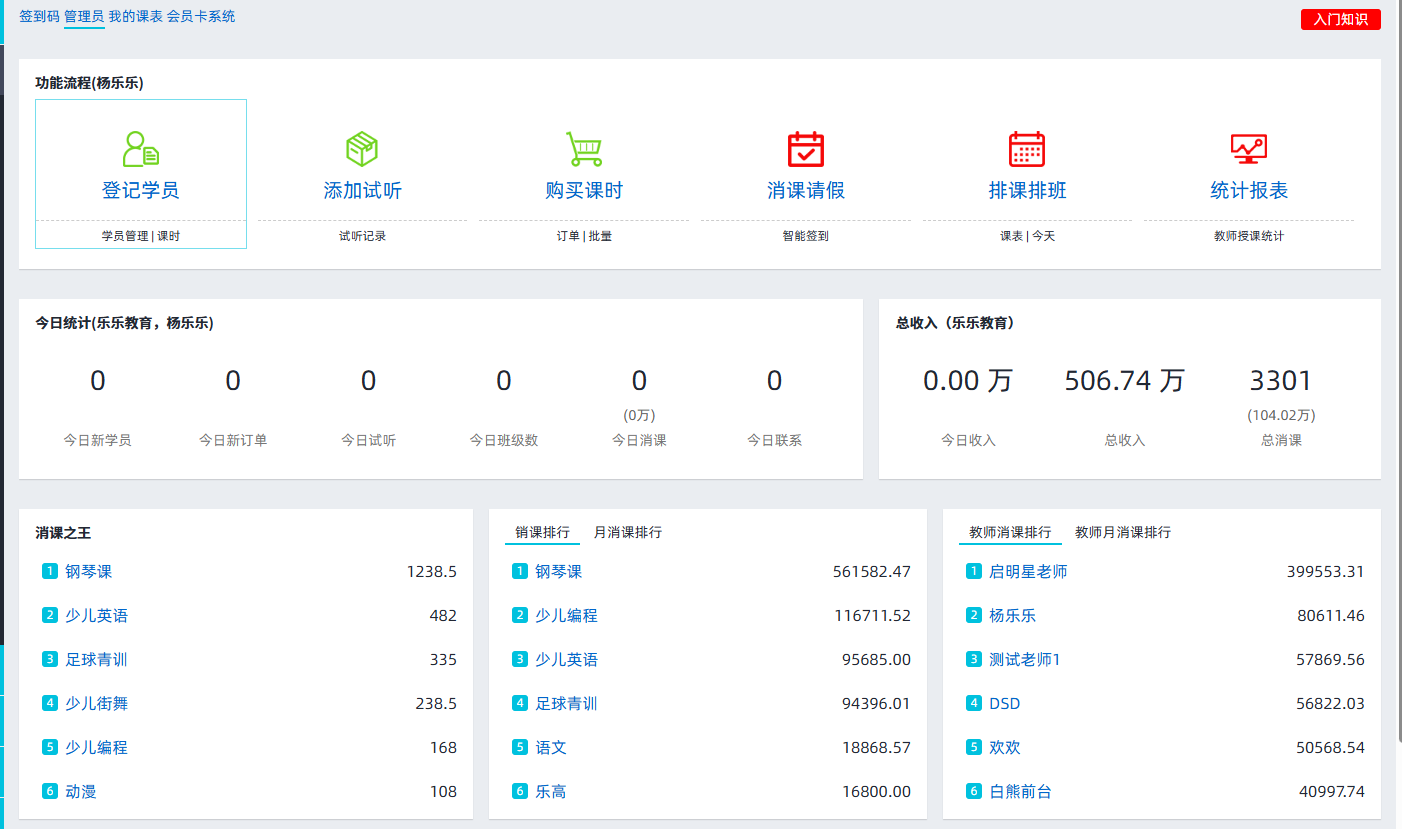Open teacher 欢欢 link
The width and height of the screenshot is (1402, 829).
pos(1005,747)
